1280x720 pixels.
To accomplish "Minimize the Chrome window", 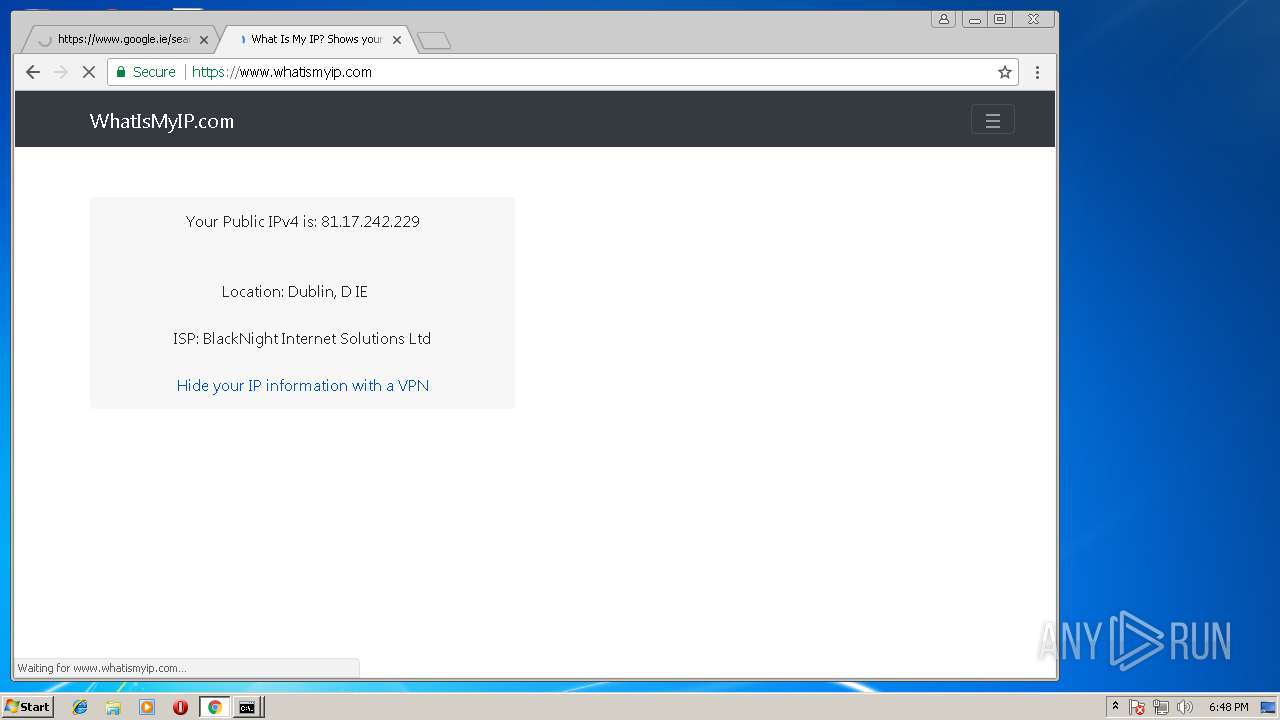I will tap(974, 19).
